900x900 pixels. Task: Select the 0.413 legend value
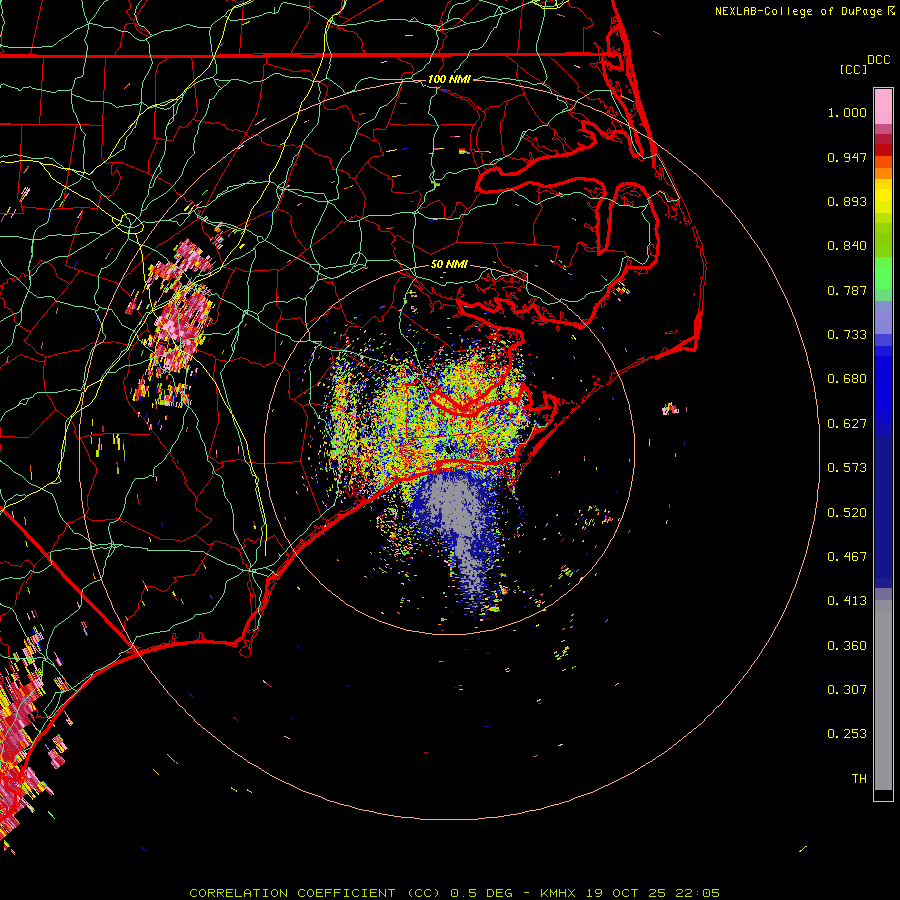pyautogui.click(x=847, y=601)
